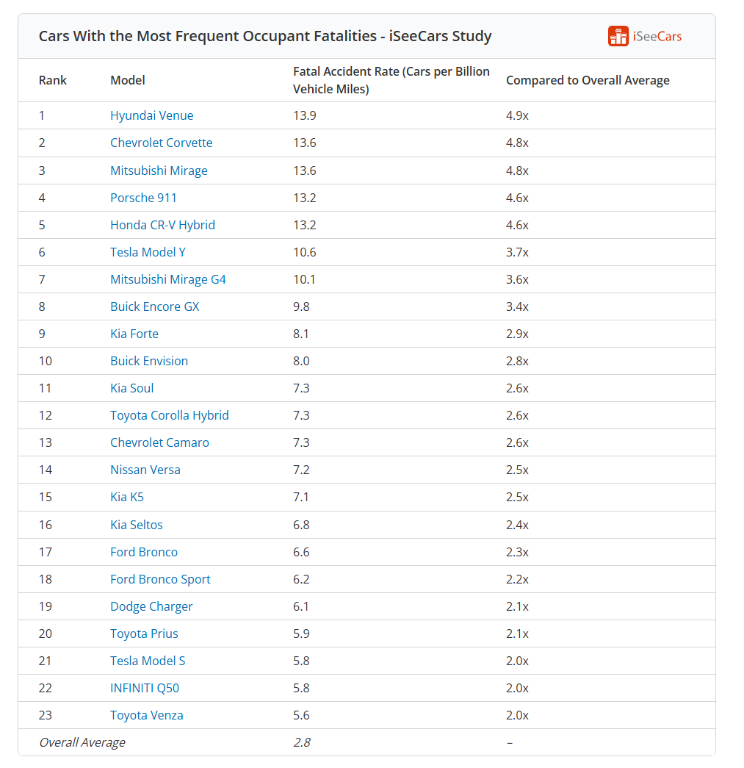Open the Toyota Venza link
This screenshot has height=768, width=744.
(x=146, y=715)
